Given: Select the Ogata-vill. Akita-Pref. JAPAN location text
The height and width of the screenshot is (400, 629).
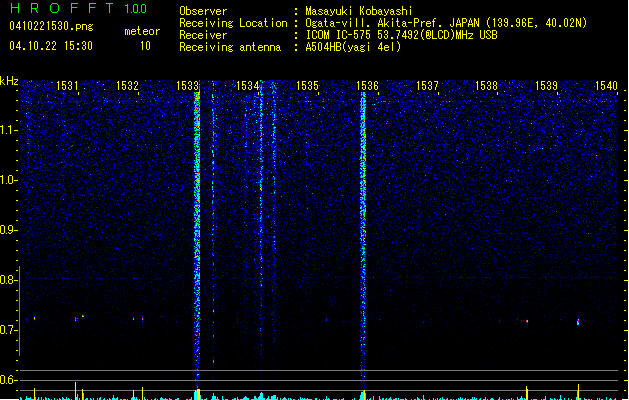Looking at the screenshot, I should tap(446, 23).
